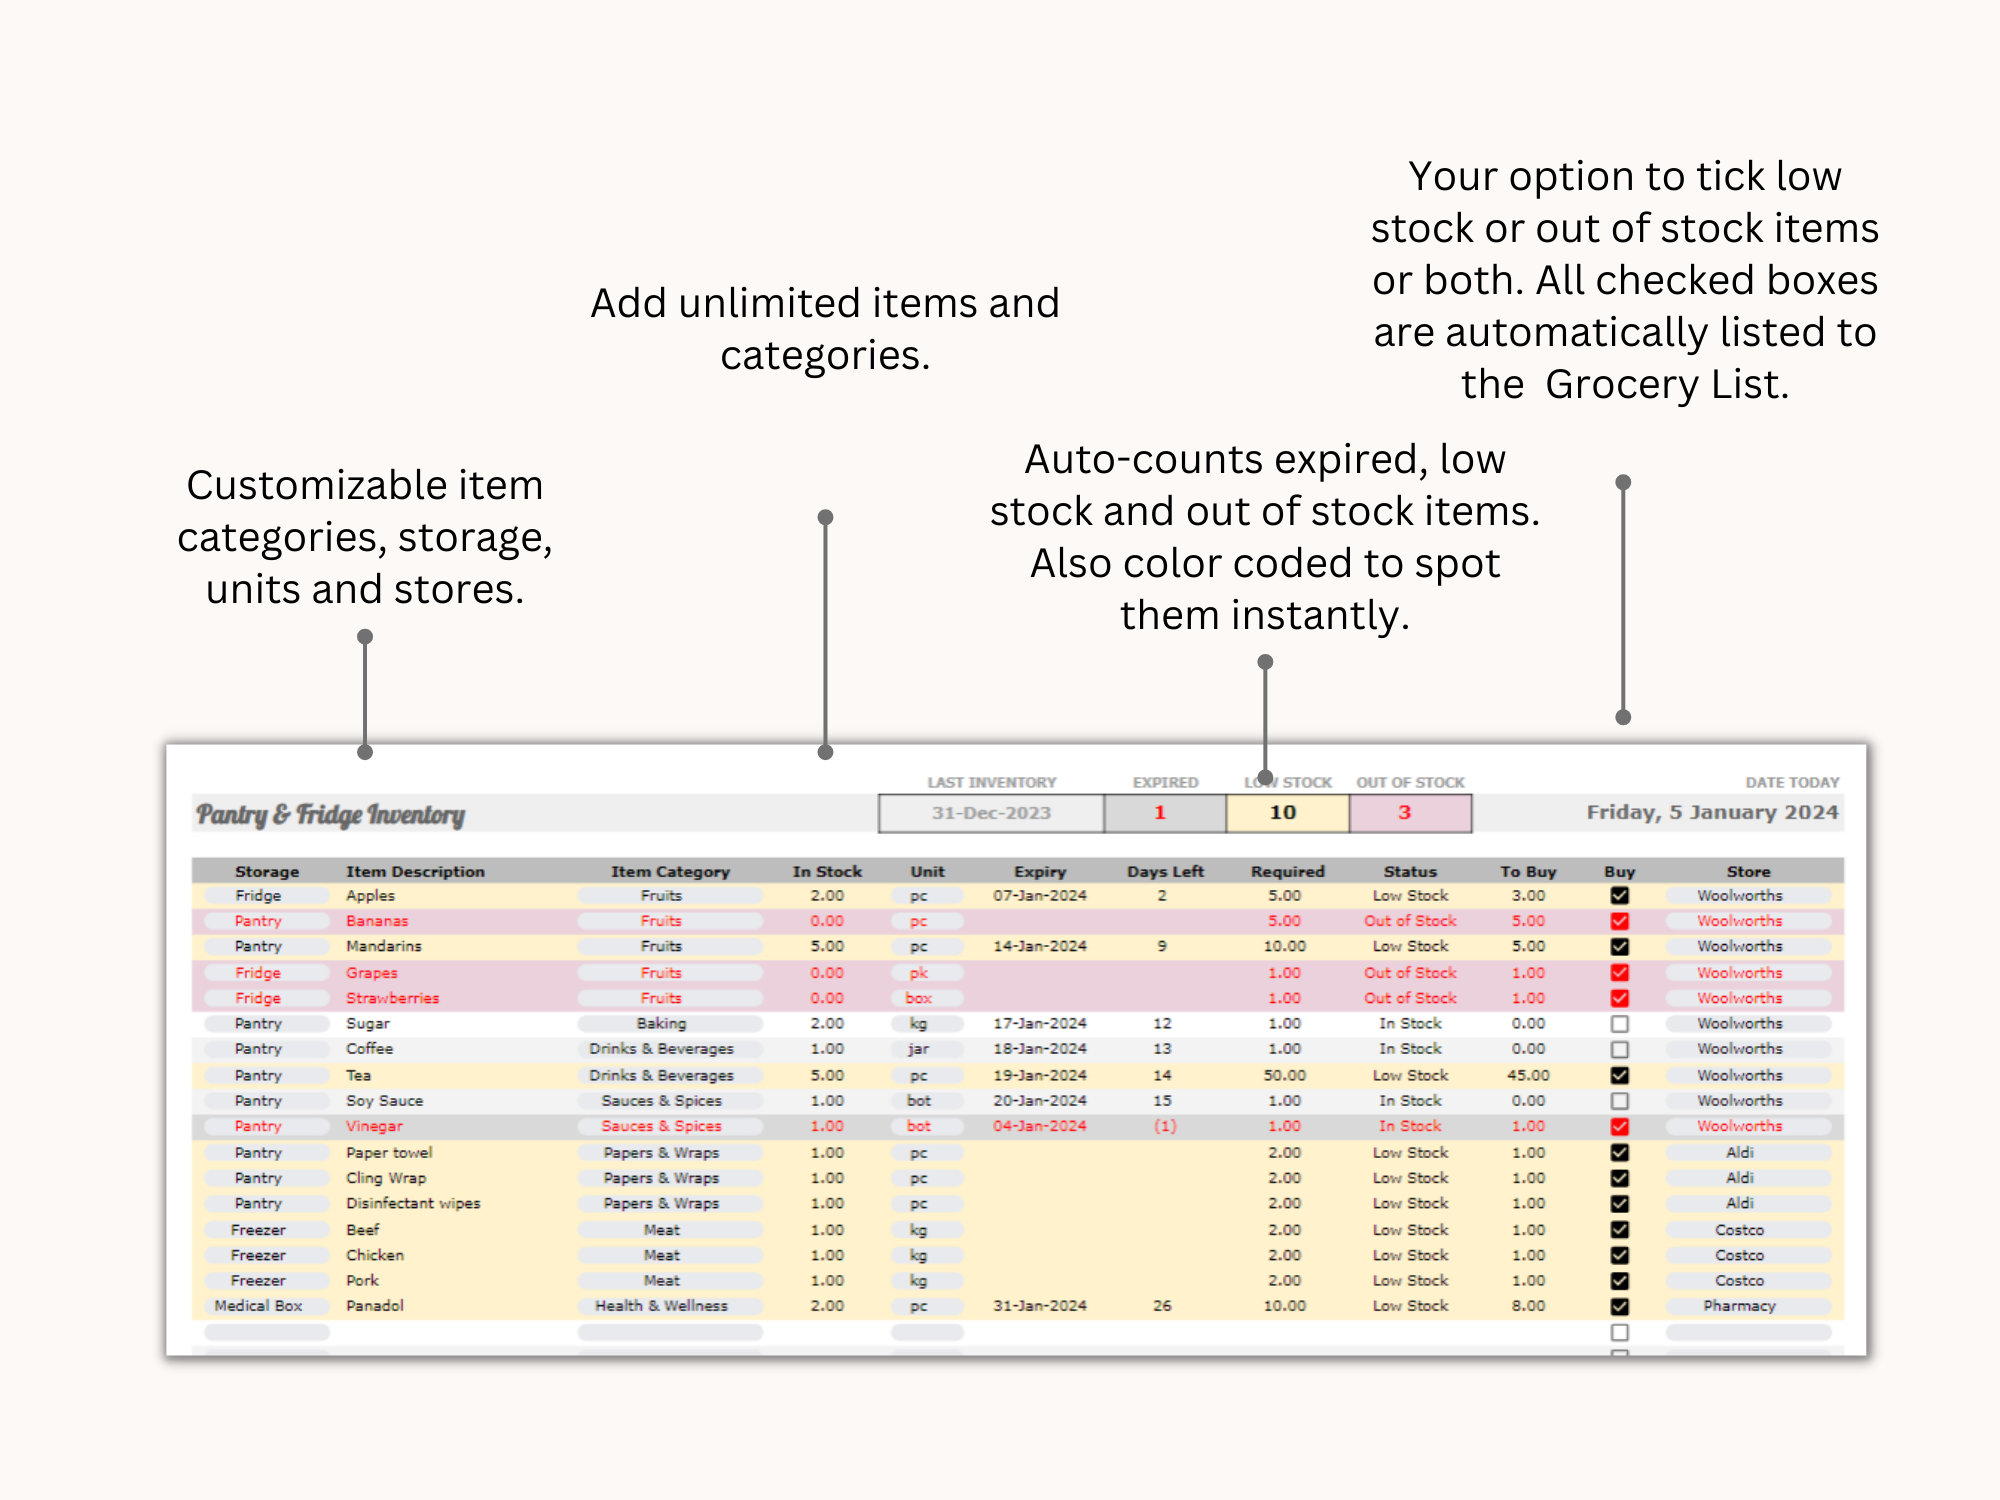Uncheck Bananas from the Buy column
2000x1500 pixels.
[x=1620, y=921]
